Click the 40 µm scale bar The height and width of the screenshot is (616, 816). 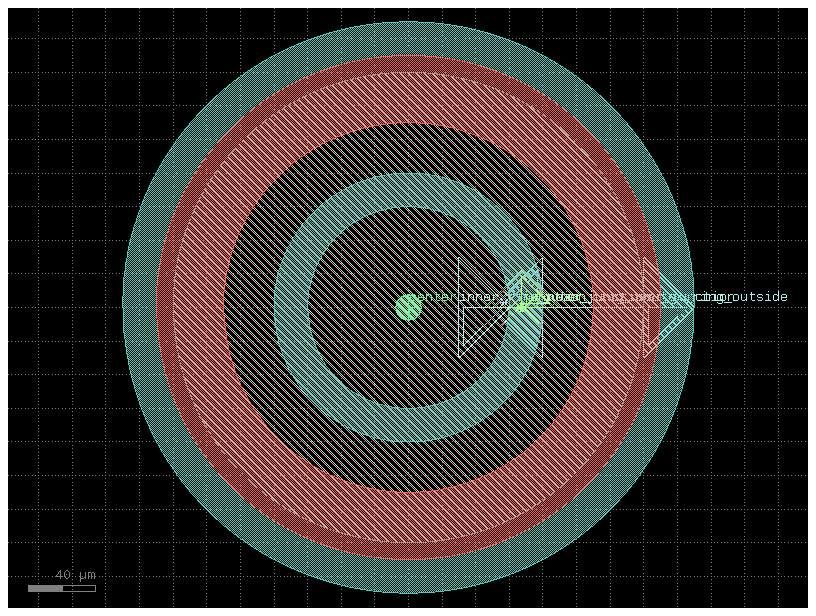tap(61, 588)
